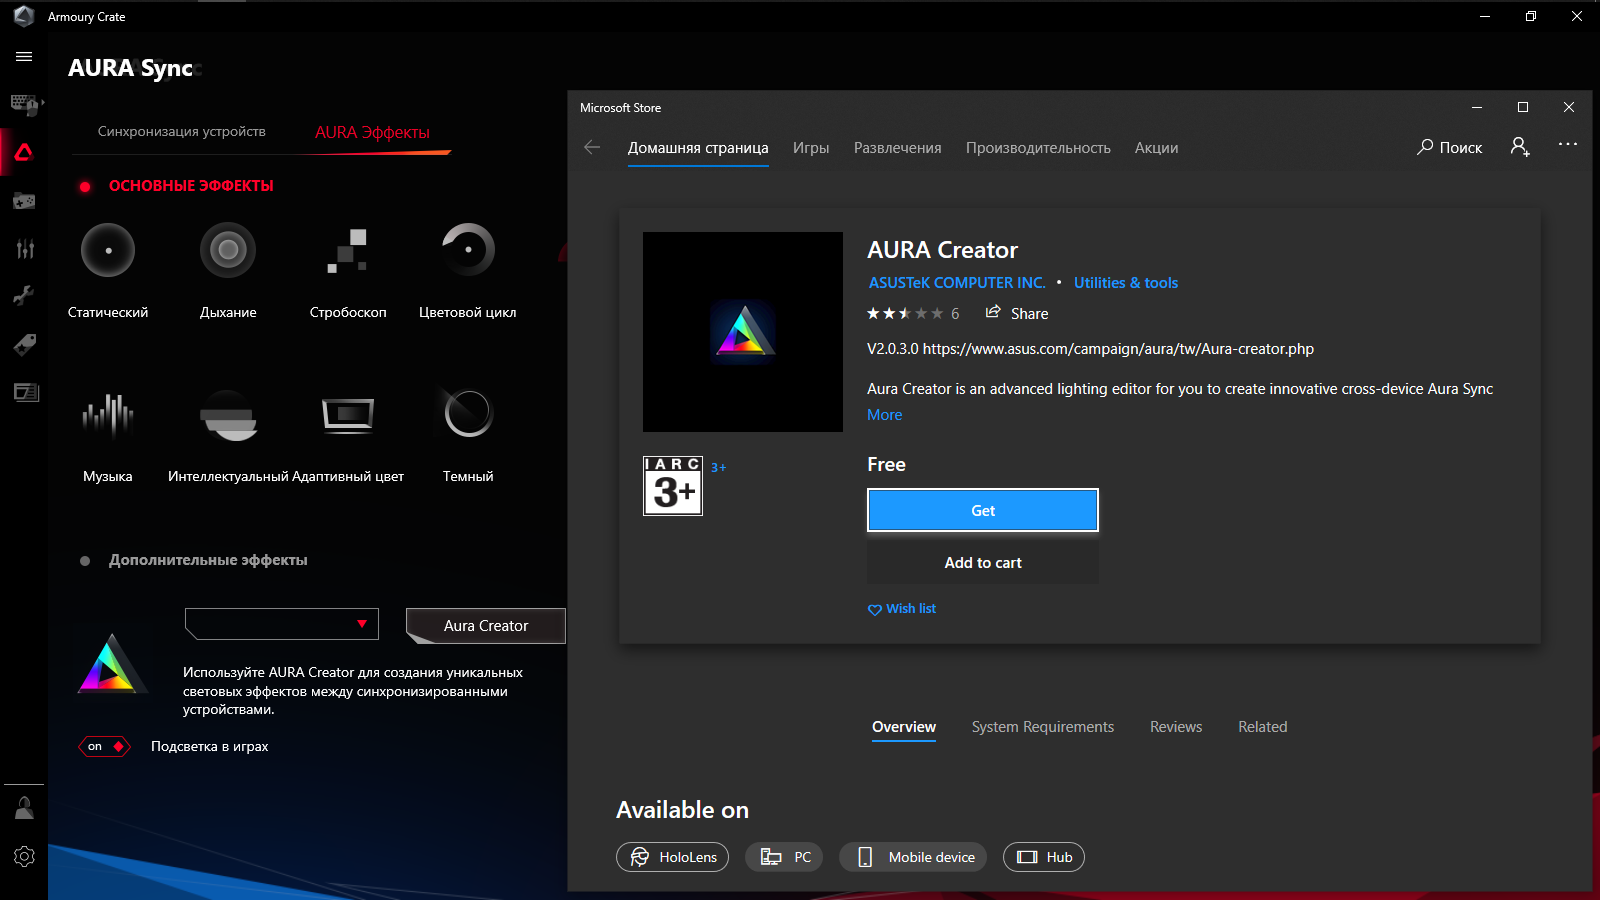Screen dimensions: 1600x900
Task: Click the large AURA Creator prism logo in Armoury Crate
Action: pos(110,663)
